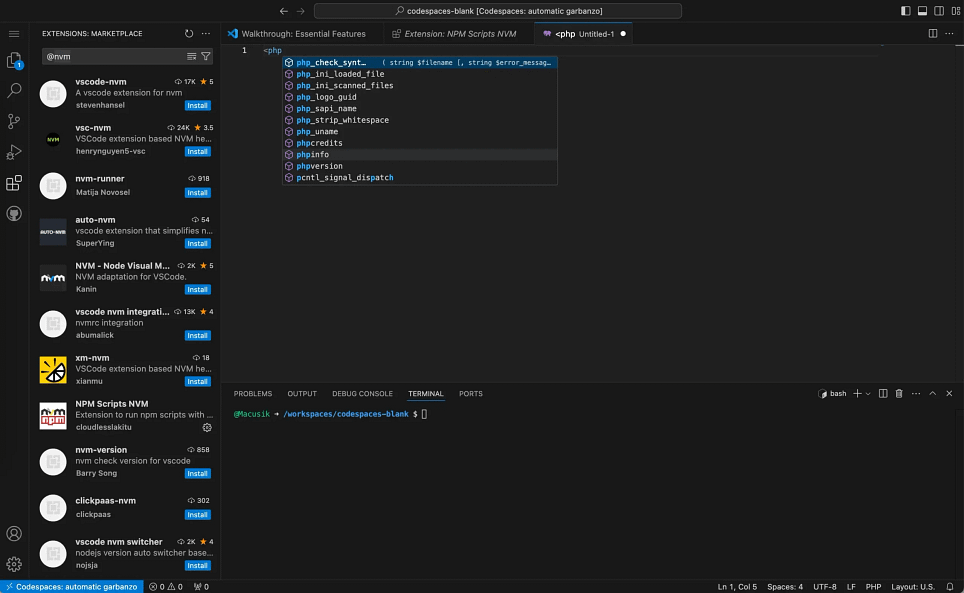This screenshot has height=593, width=964.
Task: Choose phpinfo from the autocomplete suggestions
Action: (313, 155)
